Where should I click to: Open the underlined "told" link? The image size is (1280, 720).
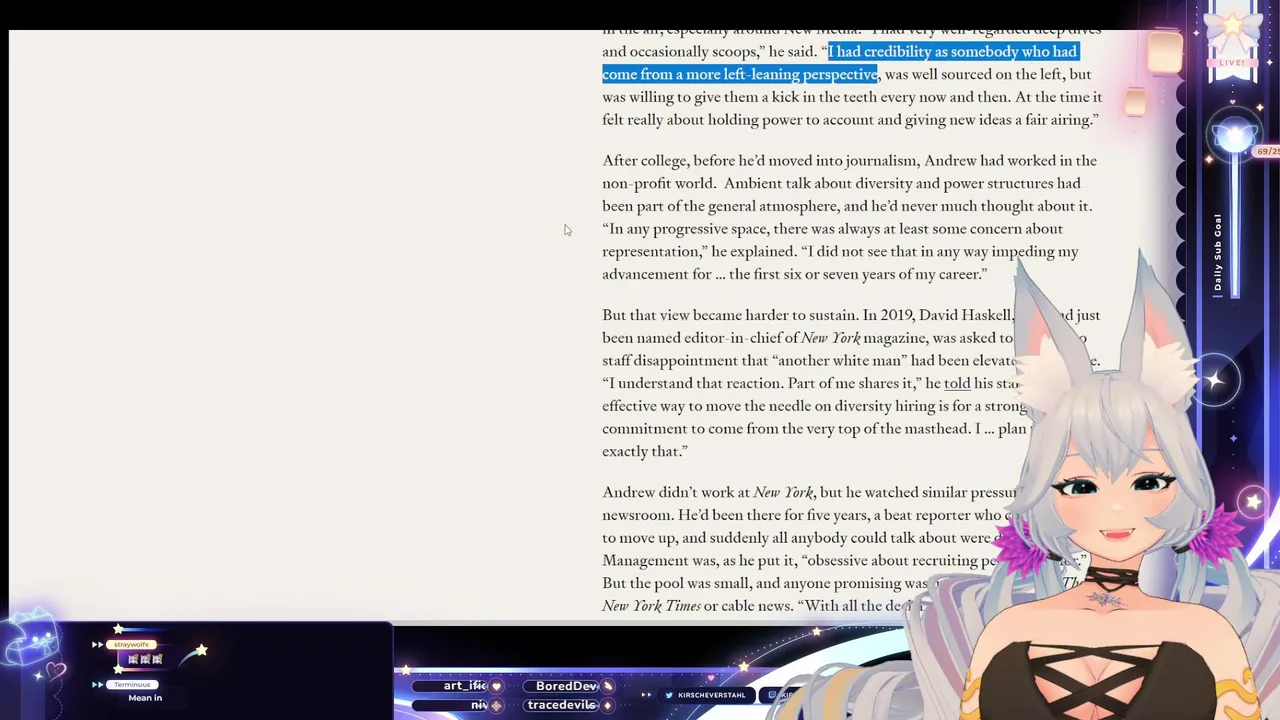click(x=957, y=383)
